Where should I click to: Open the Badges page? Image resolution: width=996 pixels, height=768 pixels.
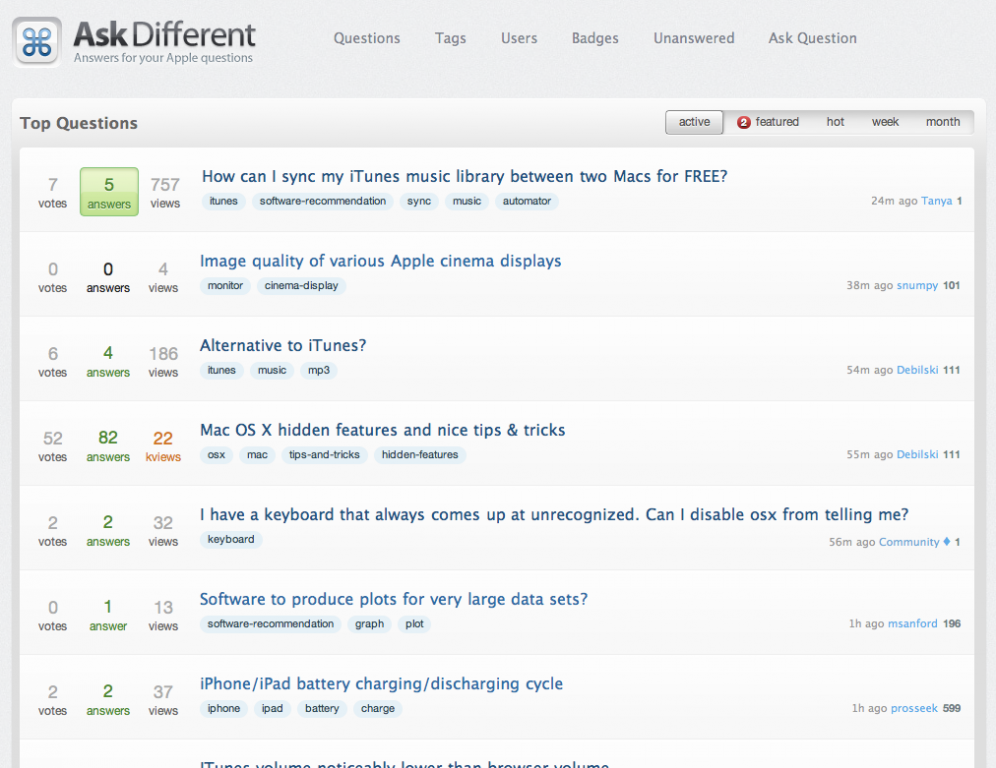coord(595,38)
